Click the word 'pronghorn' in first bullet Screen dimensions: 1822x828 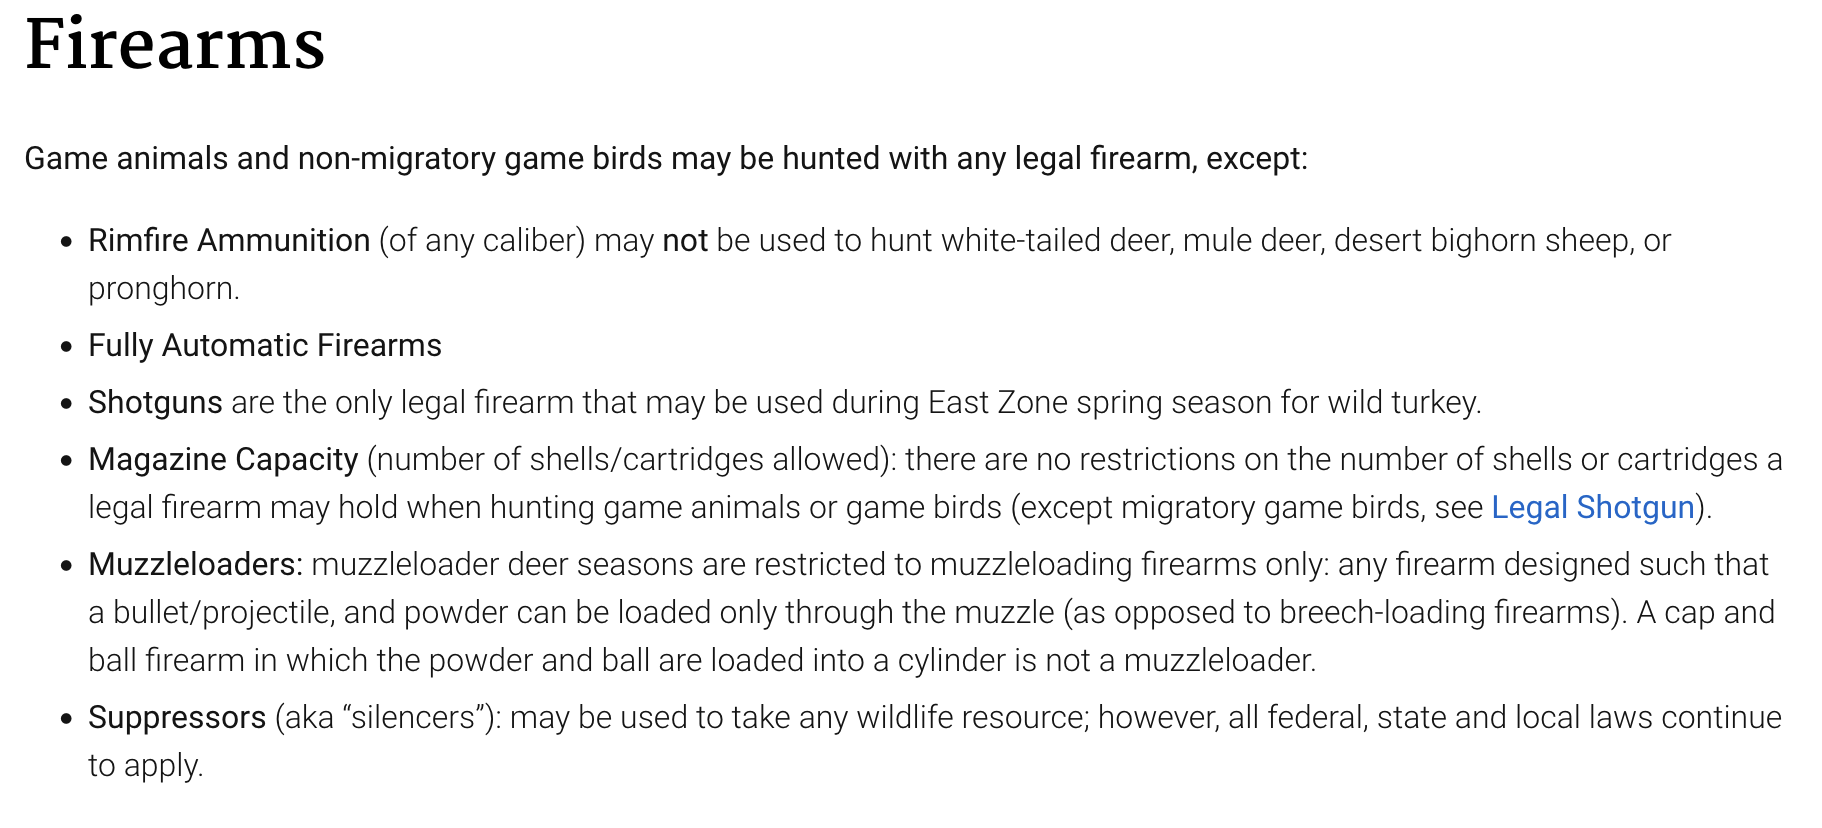click(160, 290)
